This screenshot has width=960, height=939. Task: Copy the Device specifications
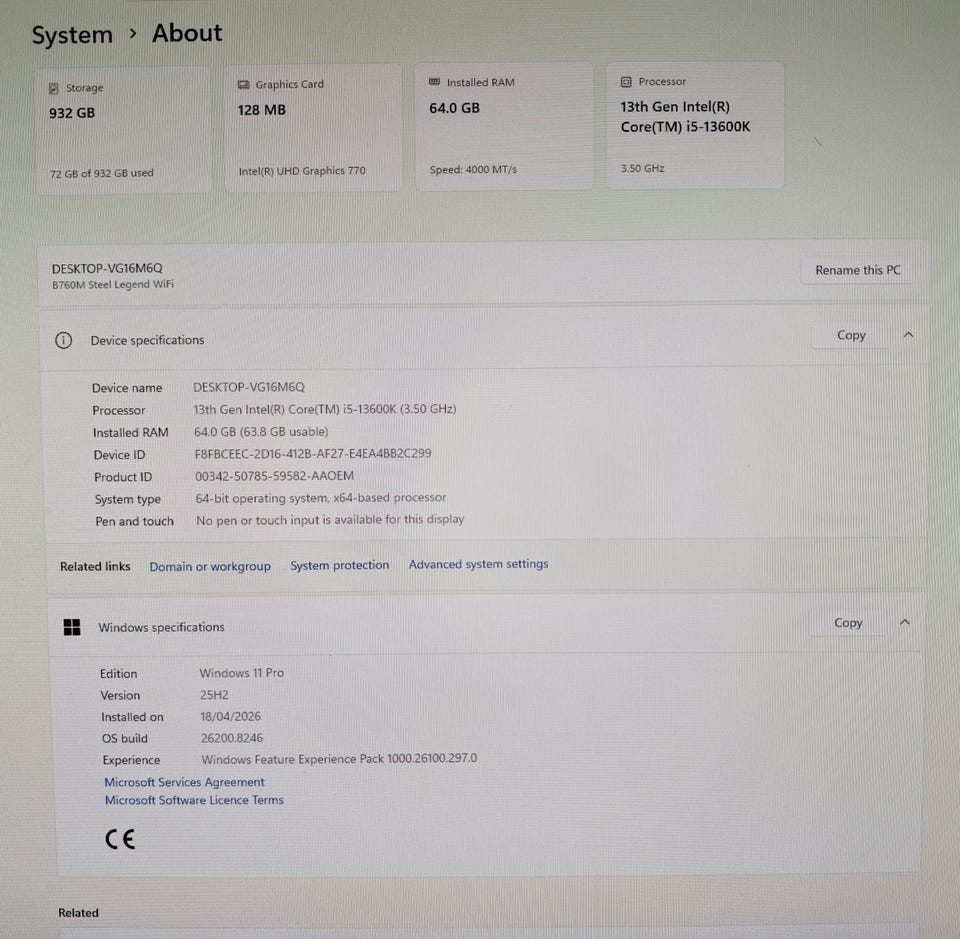(x=850, y=335)
